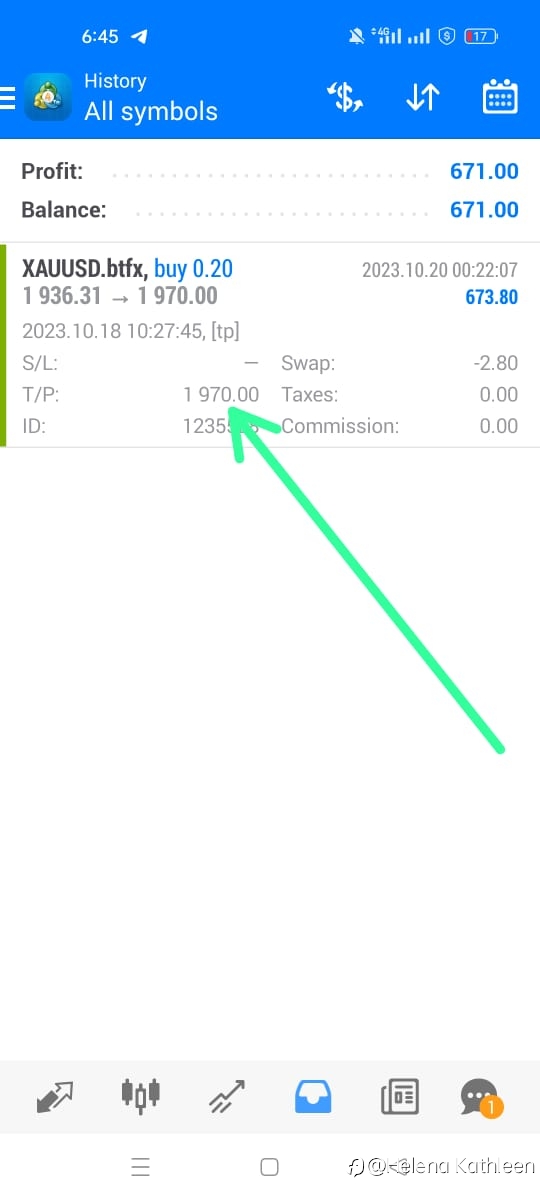Tap the Balance 671.00 row
540x1200 pixels.
coord(270,210)
